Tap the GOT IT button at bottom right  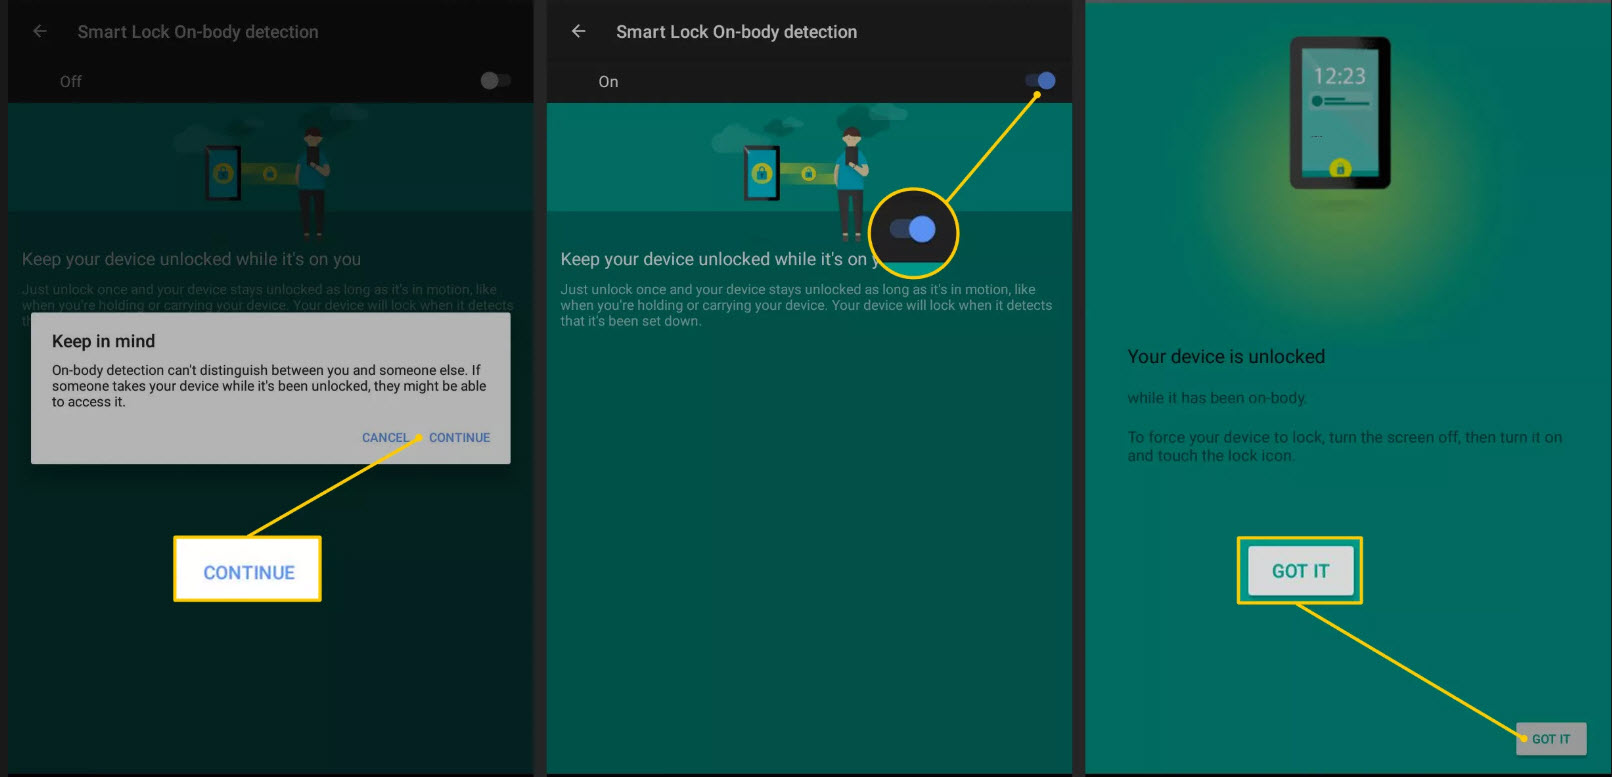[1551, 739]
